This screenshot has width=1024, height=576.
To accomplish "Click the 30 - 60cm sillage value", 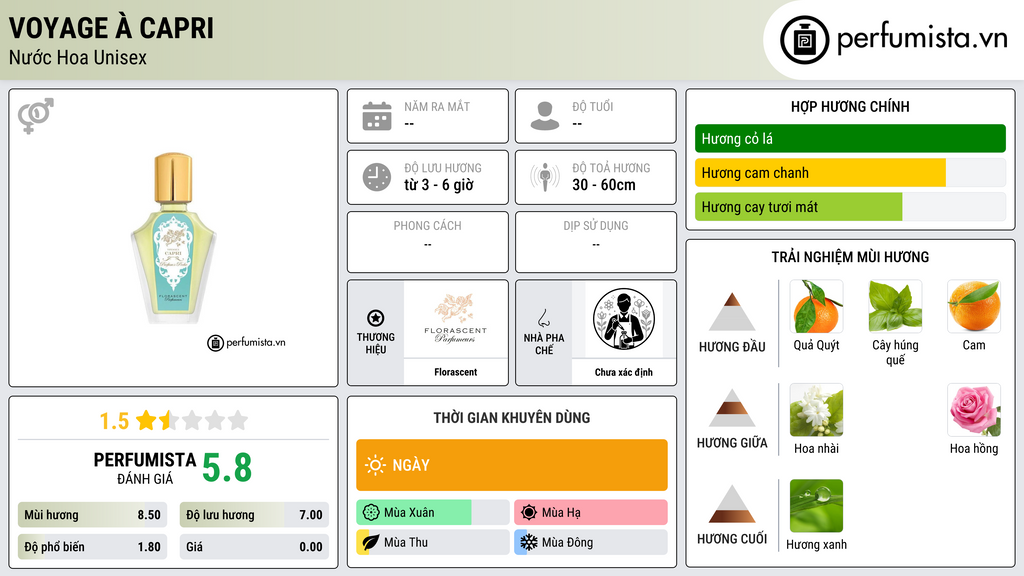I will (x=604, y=185).
